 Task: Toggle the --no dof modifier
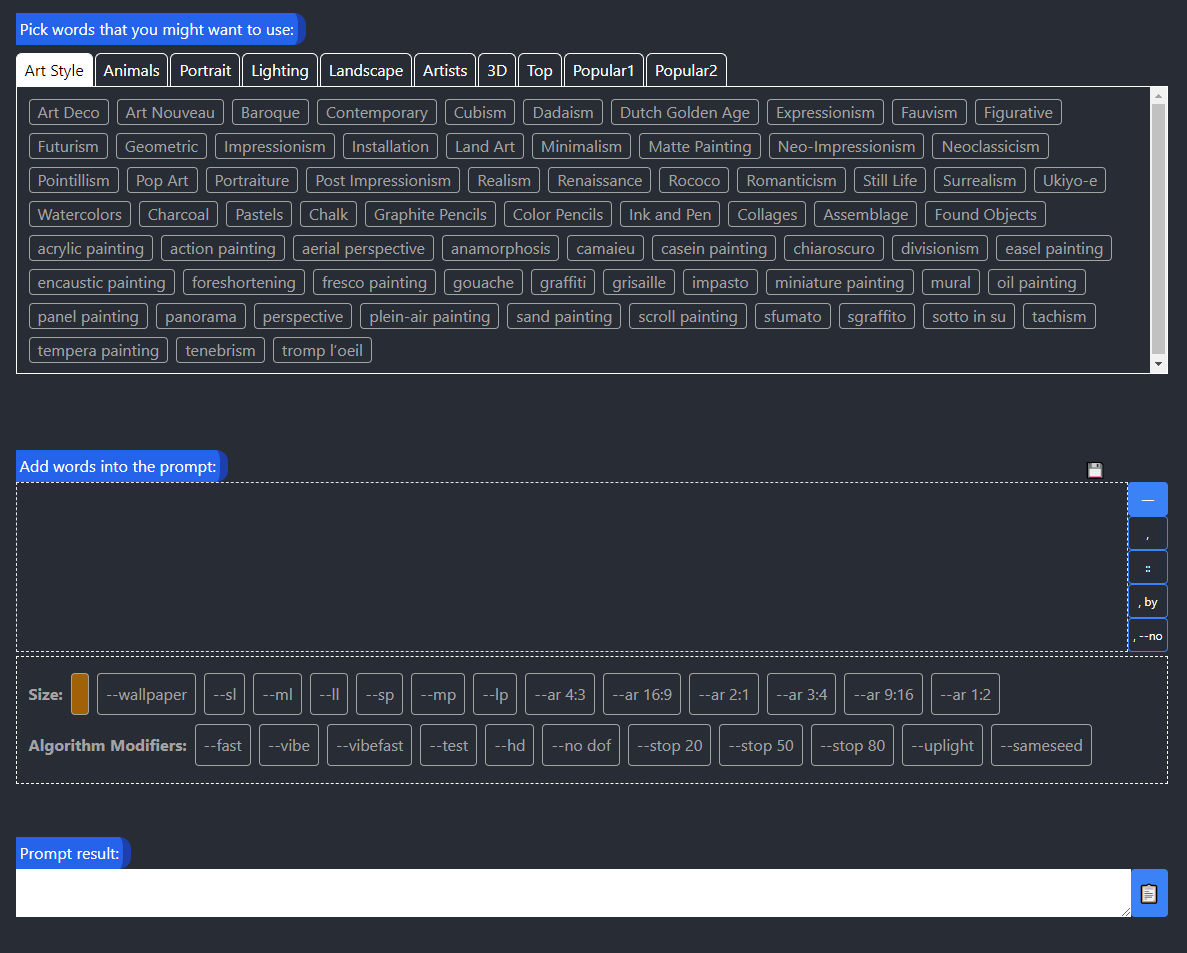pos(581,745)
